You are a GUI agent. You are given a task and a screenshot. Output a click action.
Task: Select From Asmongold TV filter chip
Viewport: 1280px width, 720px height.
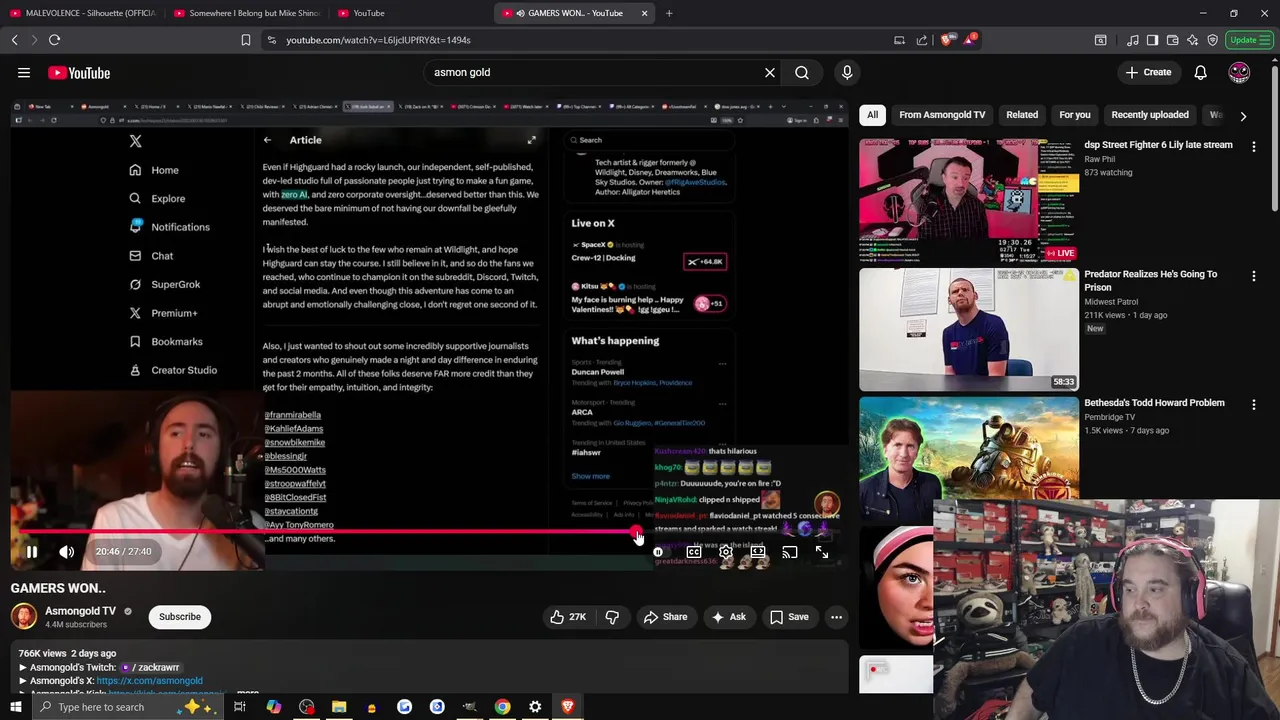[x=942, y=115]
